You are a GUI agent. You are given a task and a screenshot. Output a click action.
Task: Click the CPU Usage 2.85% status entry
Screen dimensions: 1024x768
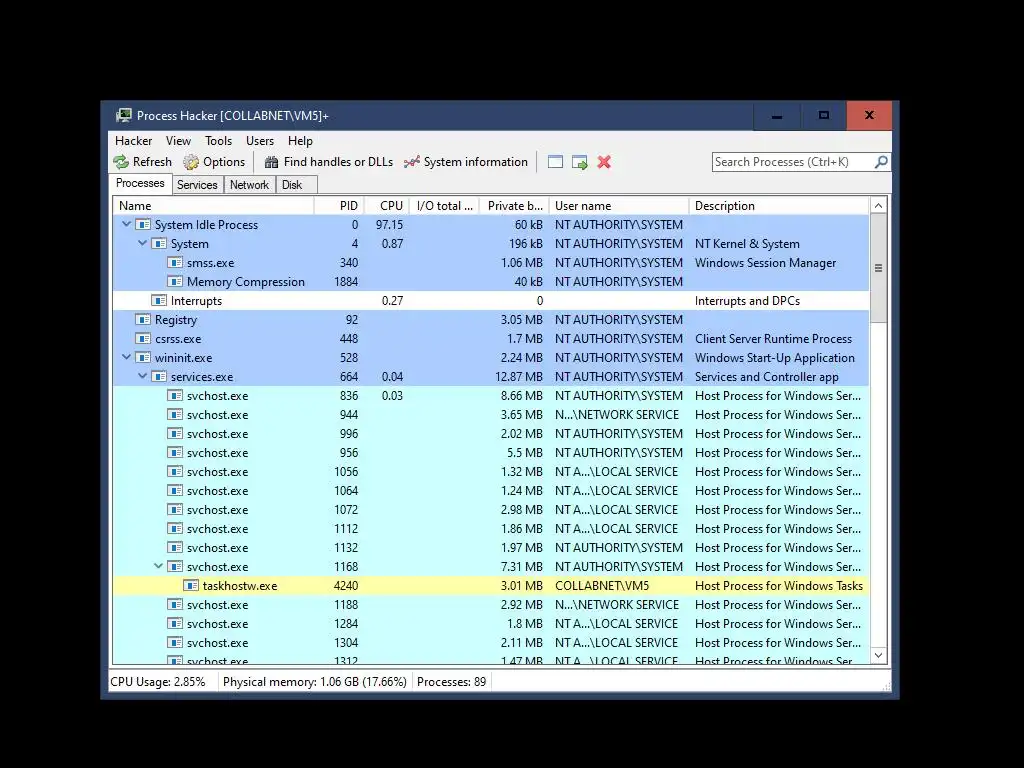(x=157, y=682)
